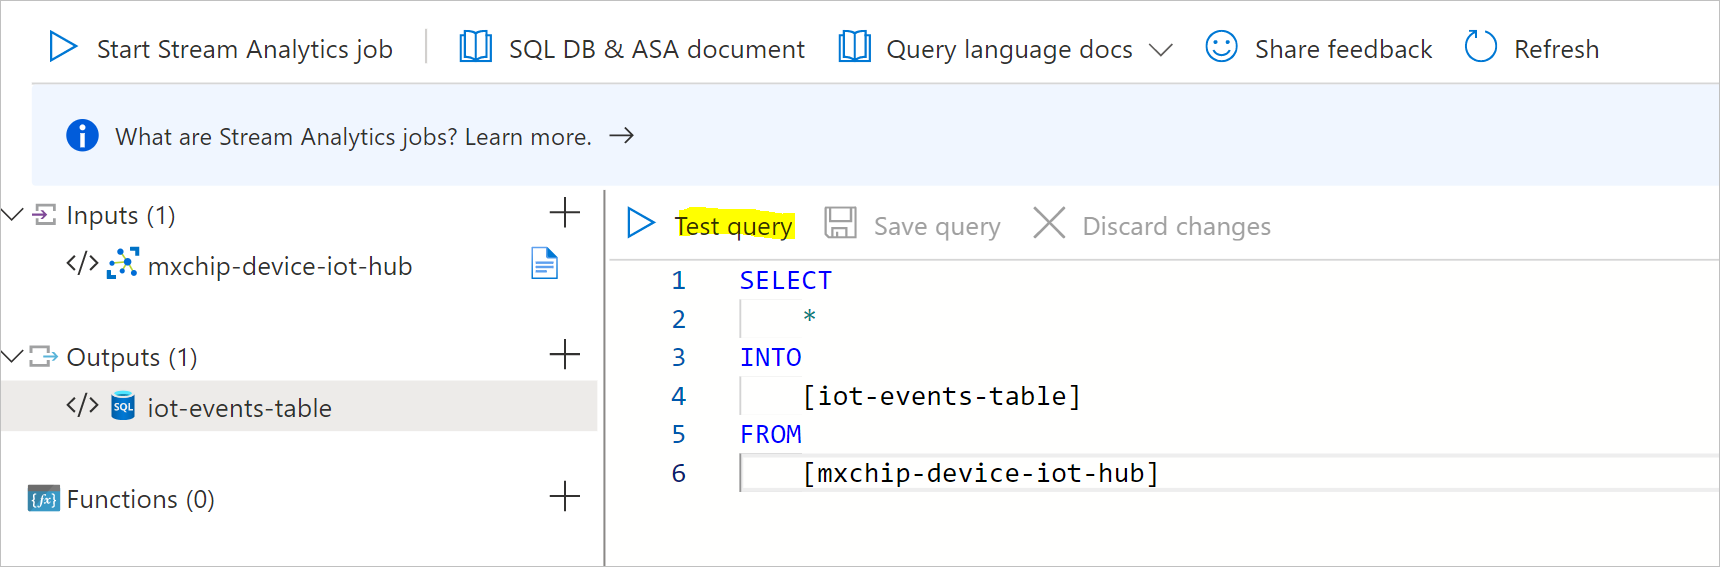The image size is (1720, 567).
Task: Click the Start Stream Analytics job label
Action: [x=245, y=49]
